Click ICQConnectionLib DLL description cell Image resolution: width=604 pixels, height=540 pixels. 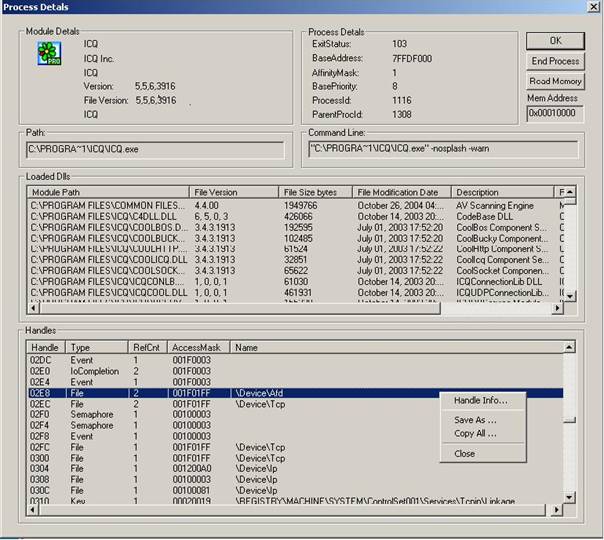click(499, 282)
